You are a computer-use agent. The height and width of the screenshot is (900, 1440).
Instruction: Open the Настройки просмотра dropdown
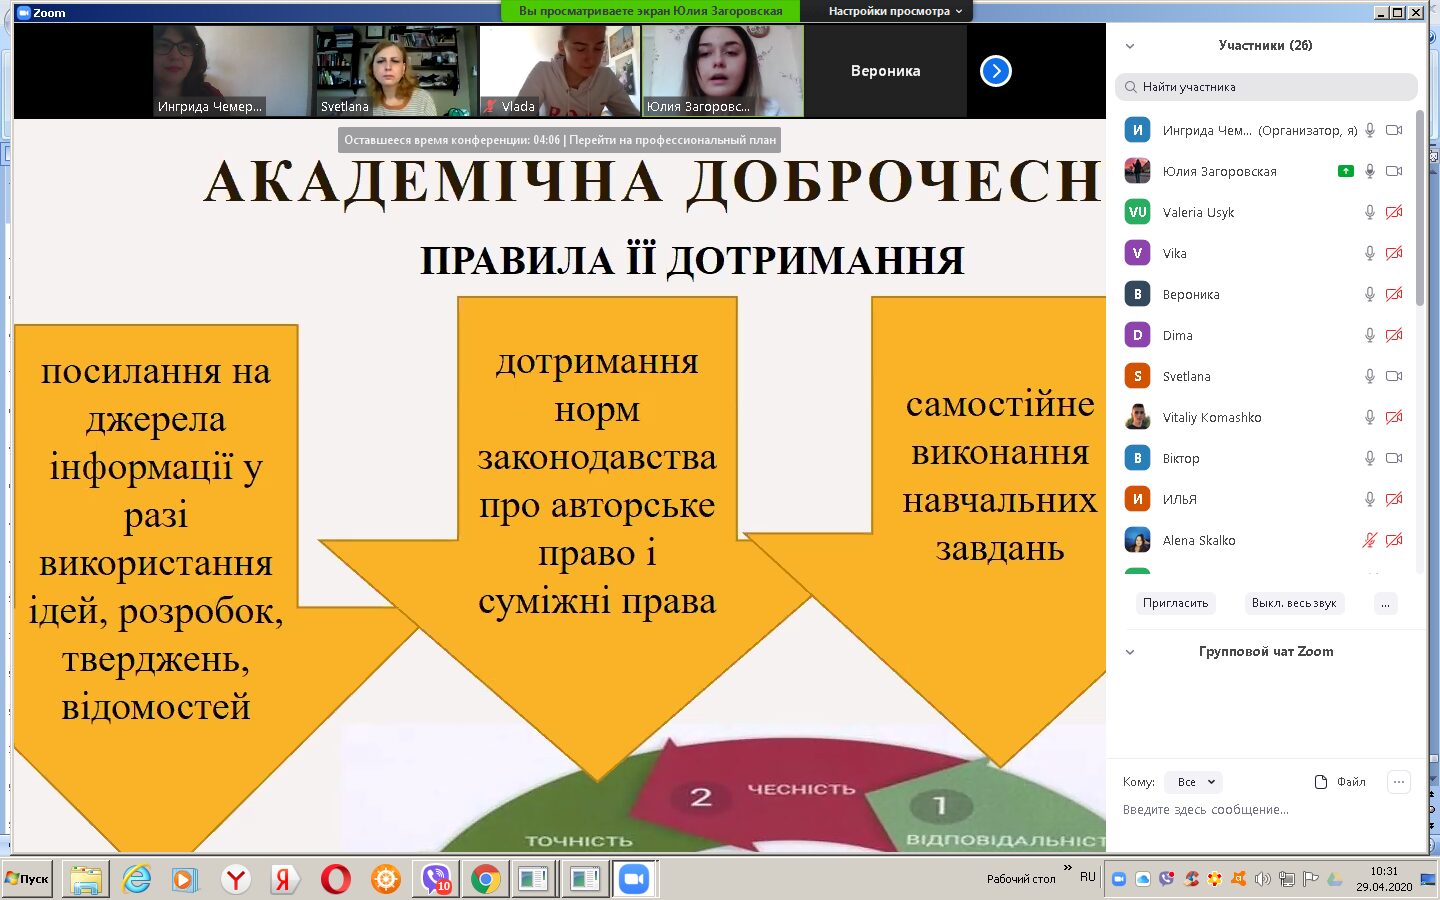[x=894, y=11]
